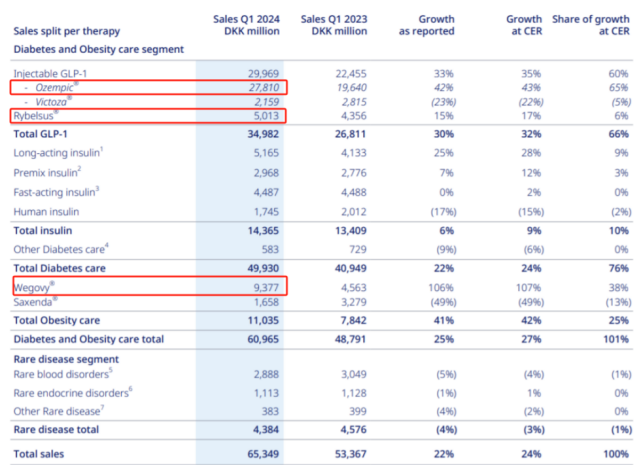Click the 'Total sales' row label
This screenshot has height=466, width=640.
[x=39, y=454]
